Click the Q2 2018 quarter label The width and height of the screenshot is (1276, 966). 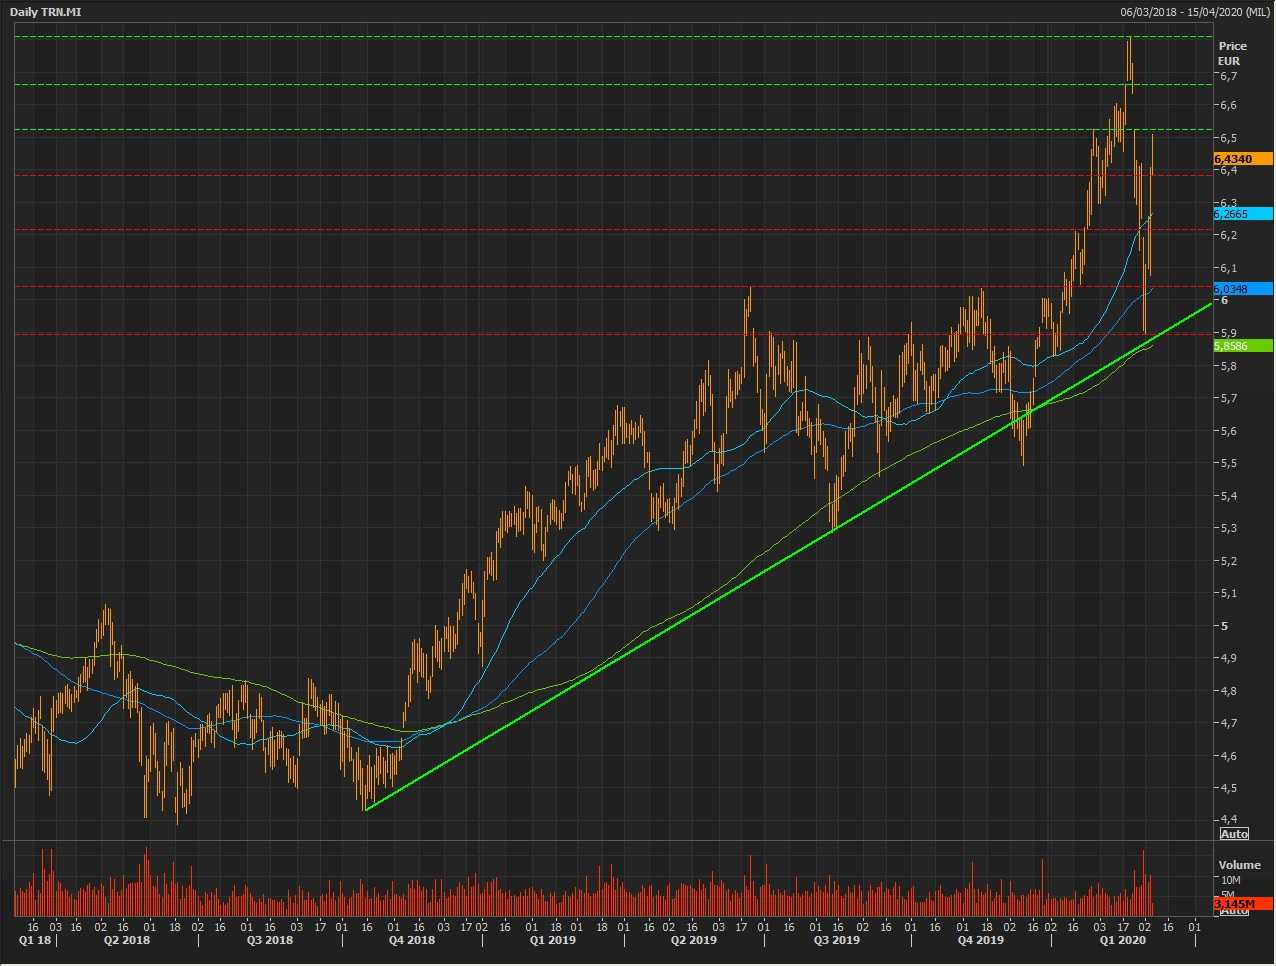pos(127,941)
